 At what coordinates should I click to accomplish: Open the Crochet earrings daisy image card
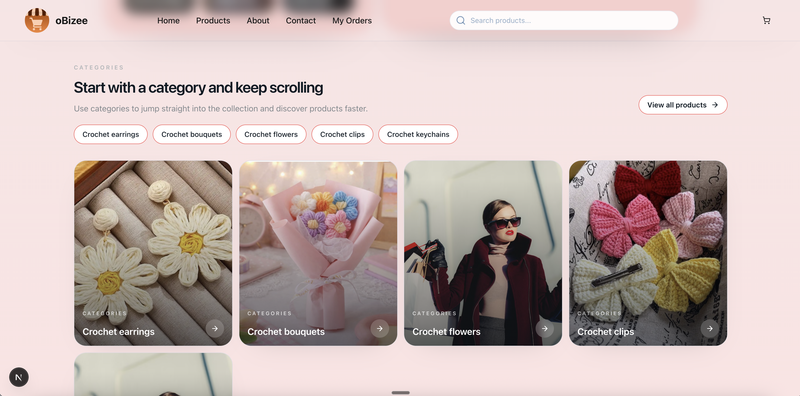click(x=153, y=253)
